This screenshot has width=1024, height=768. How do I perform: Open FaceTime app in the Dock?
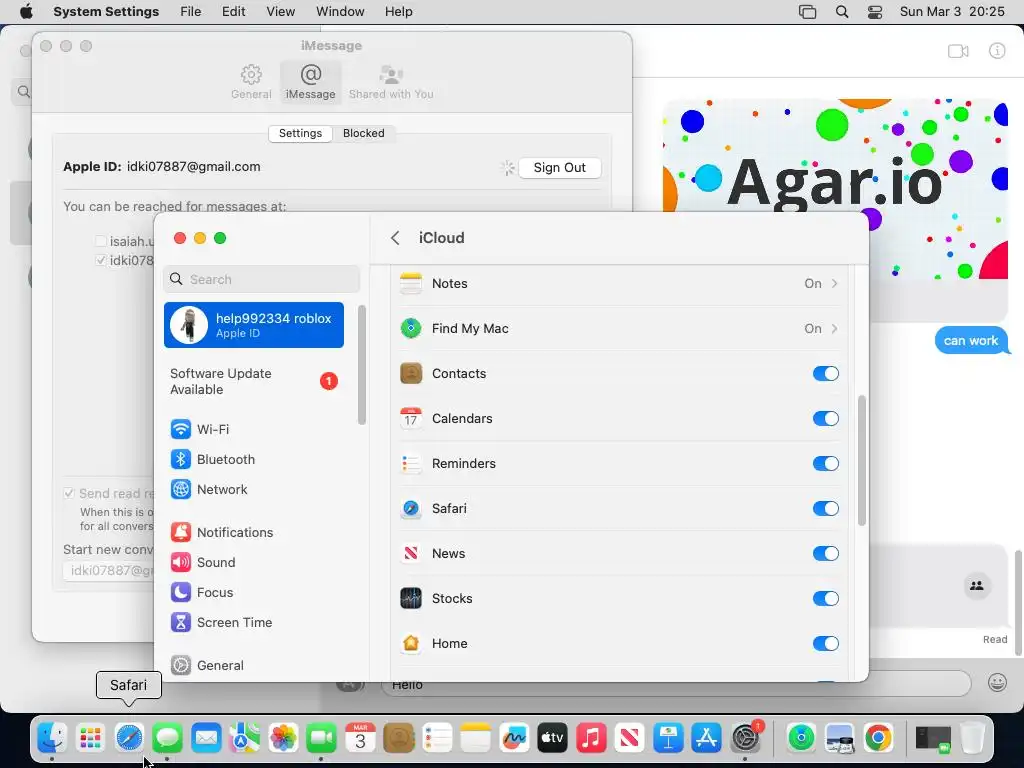tap(321, 739)
